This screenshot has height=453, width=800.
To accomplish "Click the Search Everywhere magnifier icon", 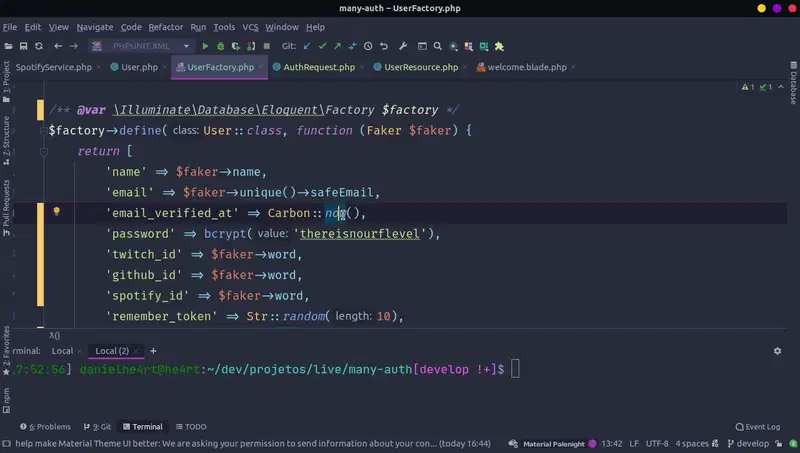I will click(437, 46).
